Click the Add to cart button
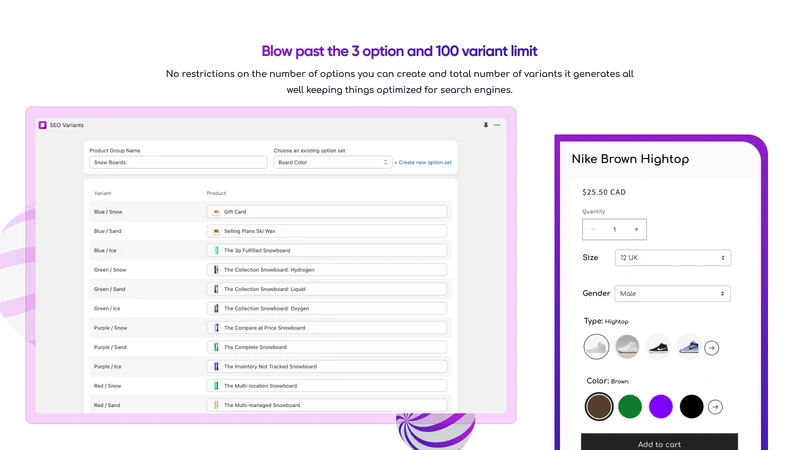Screen dimensions: 800x450 pos(659,442)
